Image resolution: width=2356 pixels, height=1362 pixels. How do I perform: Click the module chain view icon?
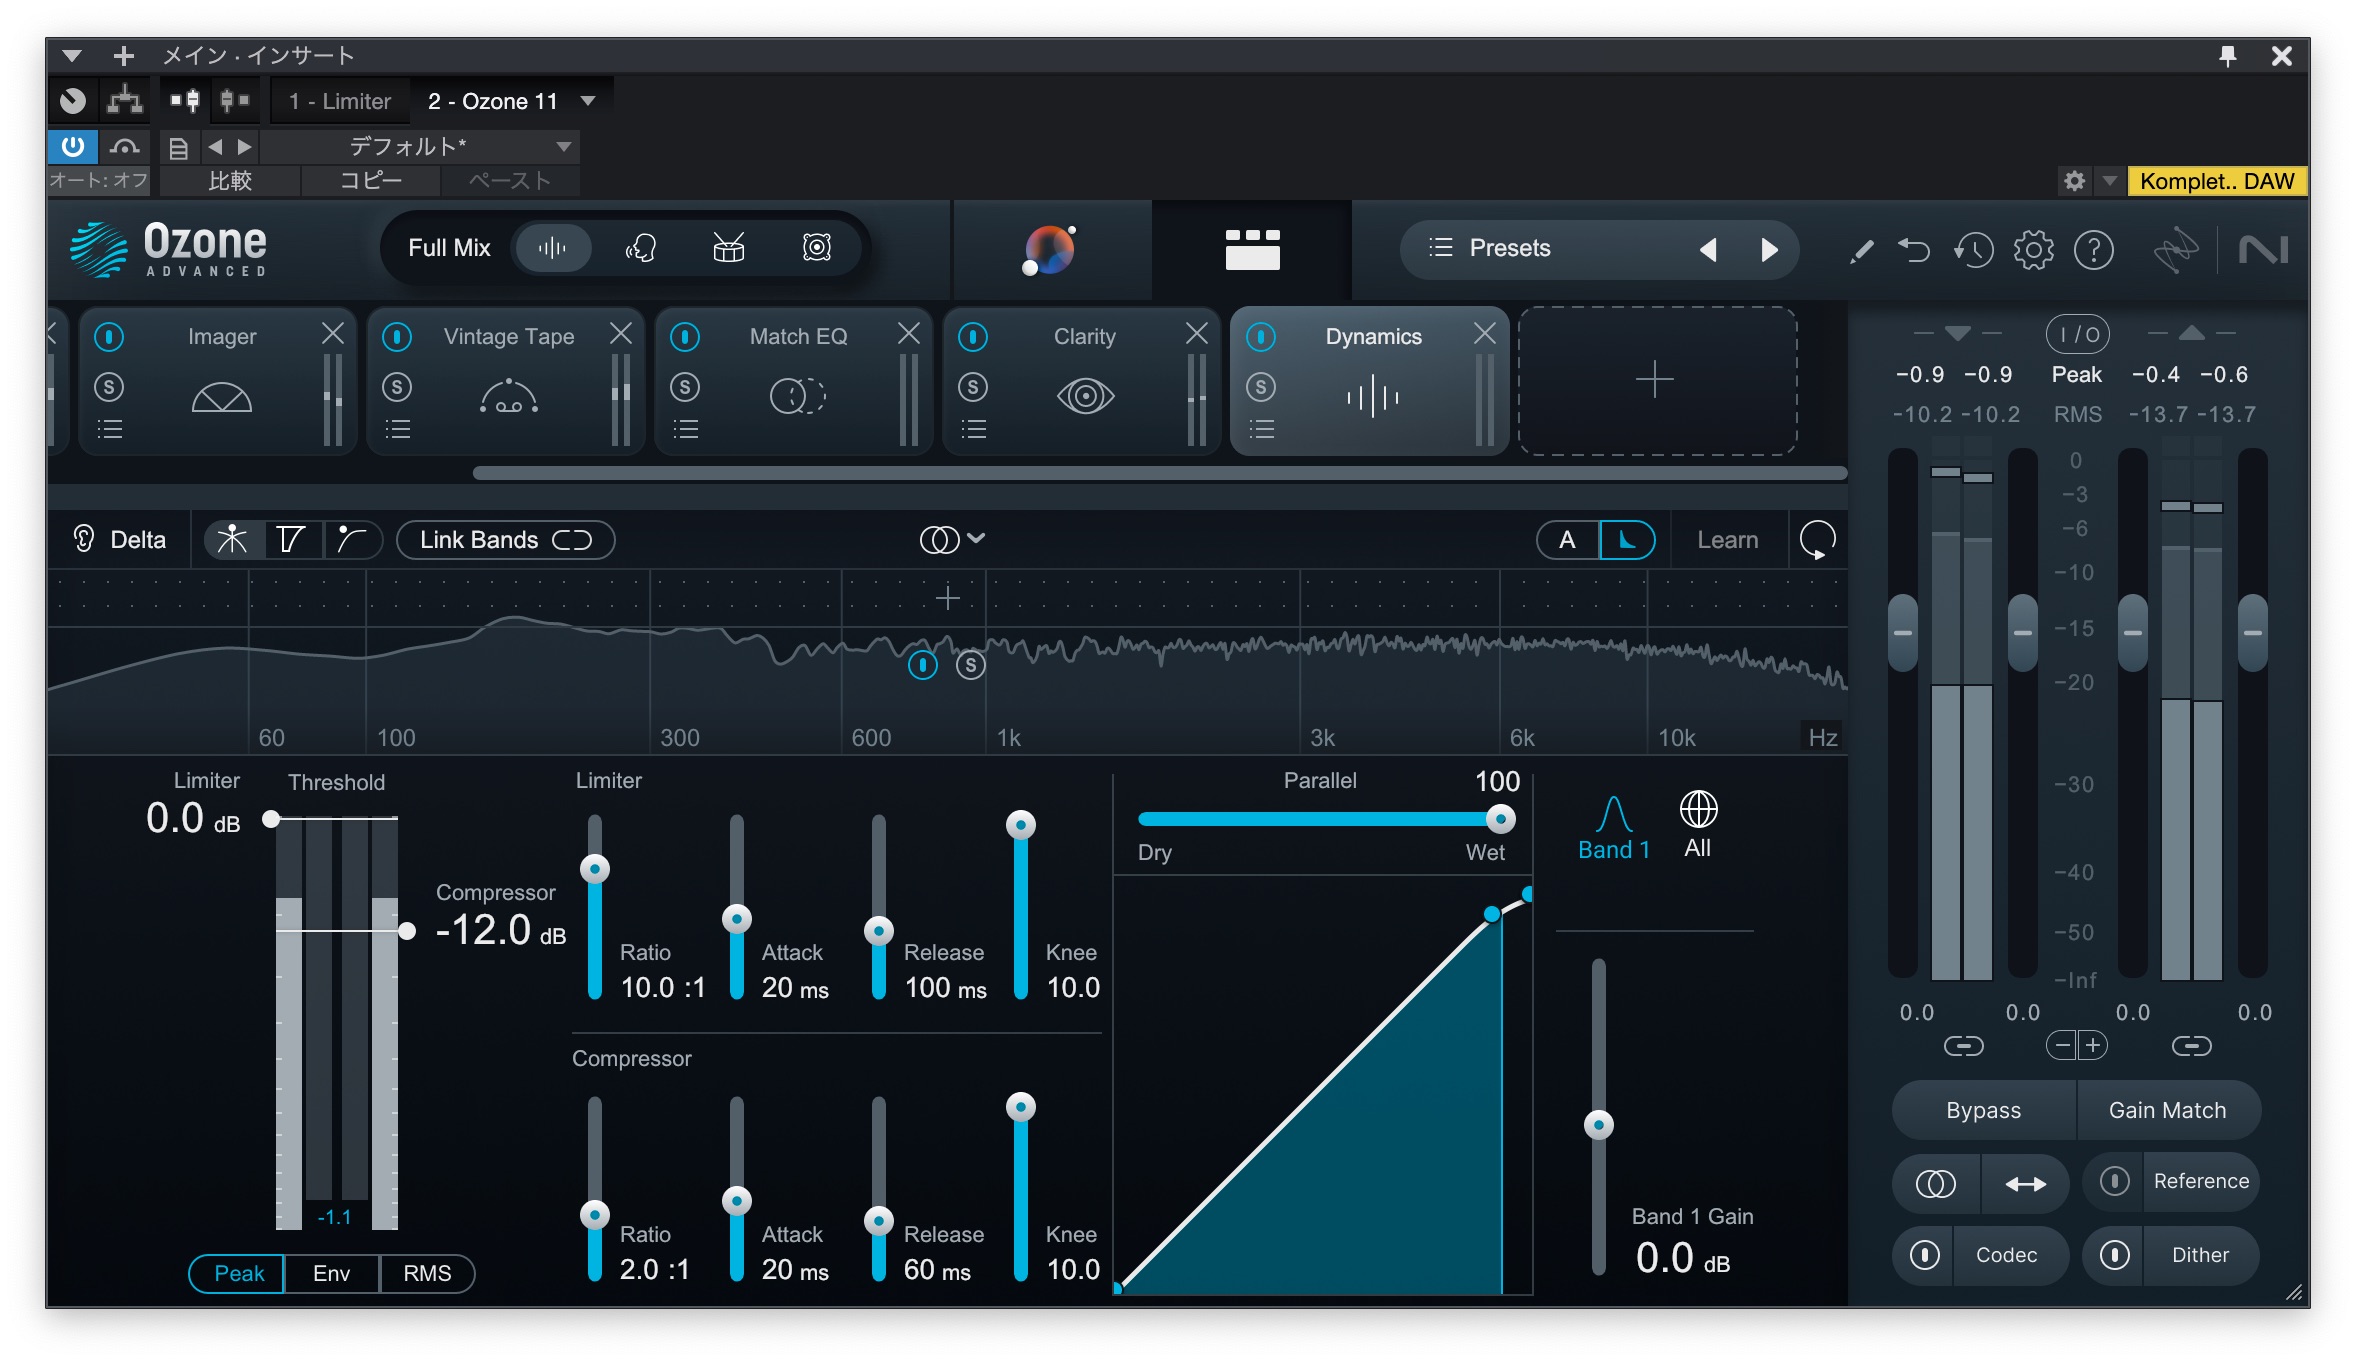coord(1252,250)
